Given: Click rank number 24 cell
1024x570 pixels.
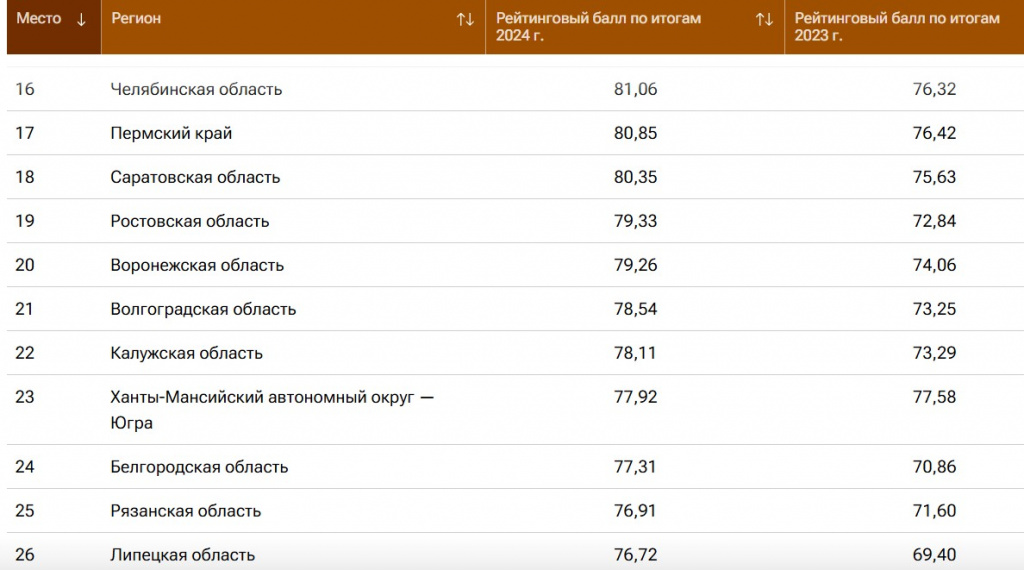Looking at the screenshot, I should (x=25, y=467).
